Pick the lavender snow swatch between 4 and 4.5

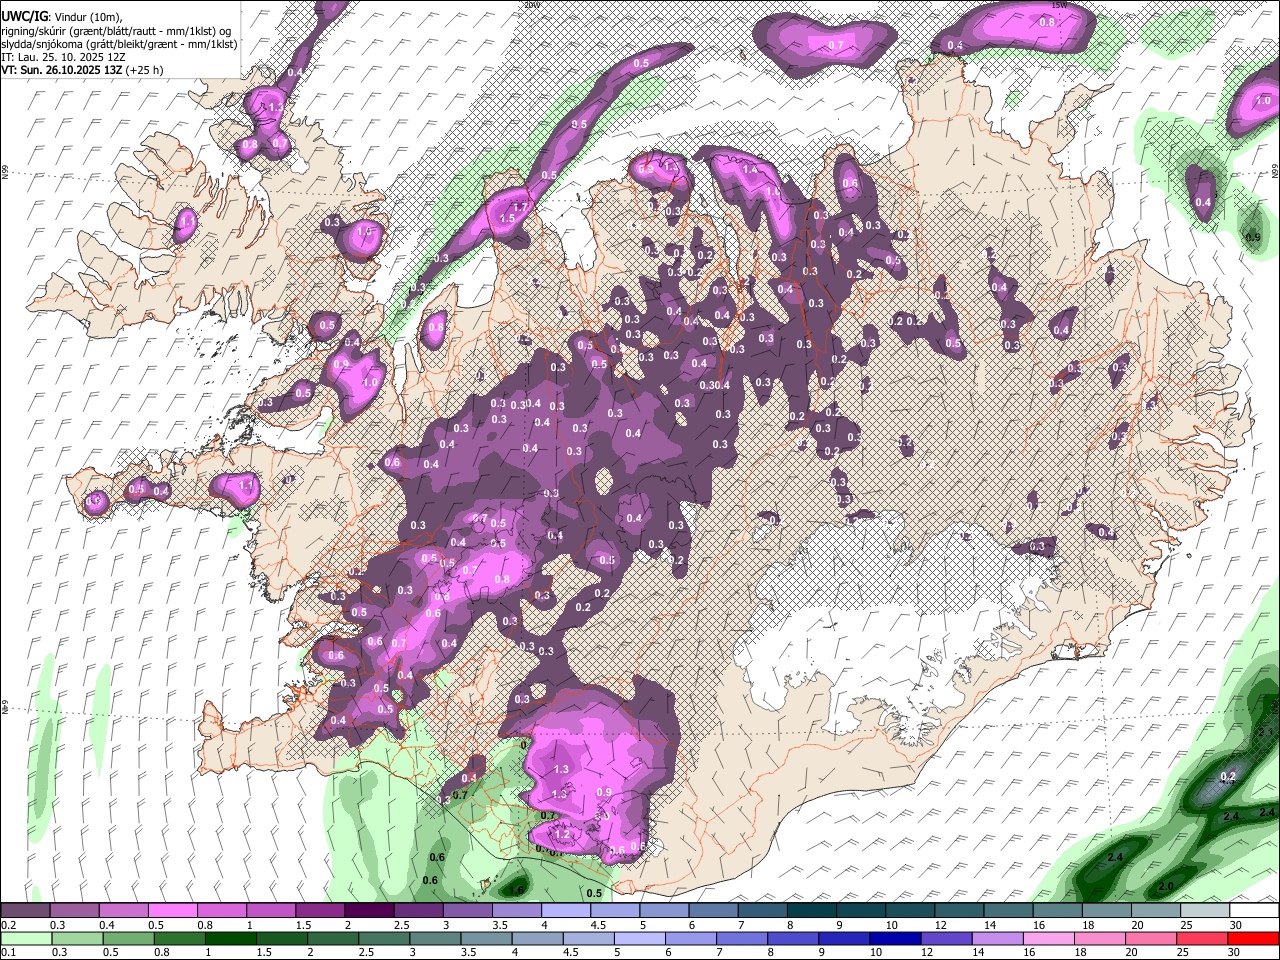pos(566,910)
